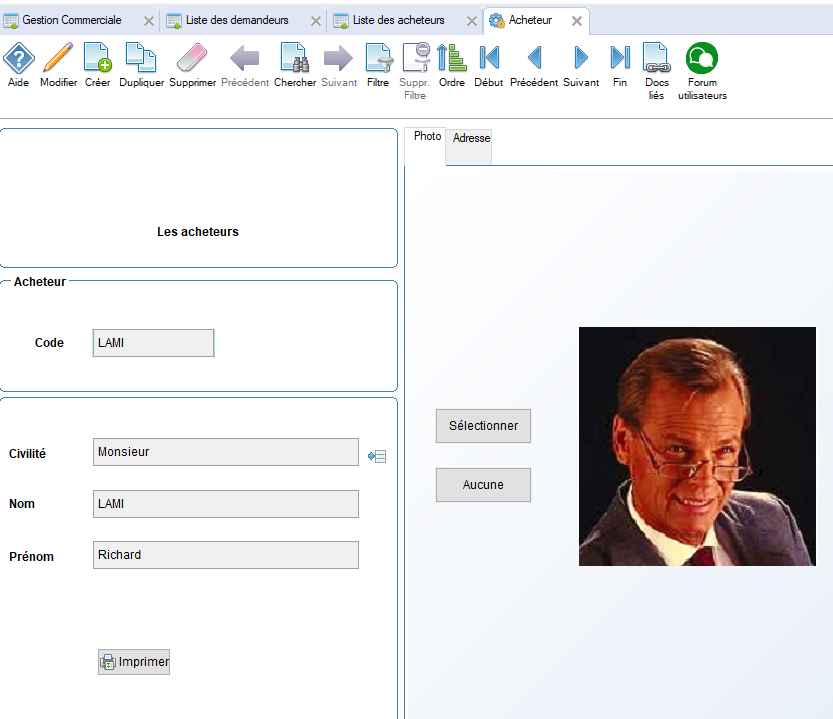
Task: Click the Créer new record icon
Action: pyautogui.click(x=98, y=57)
